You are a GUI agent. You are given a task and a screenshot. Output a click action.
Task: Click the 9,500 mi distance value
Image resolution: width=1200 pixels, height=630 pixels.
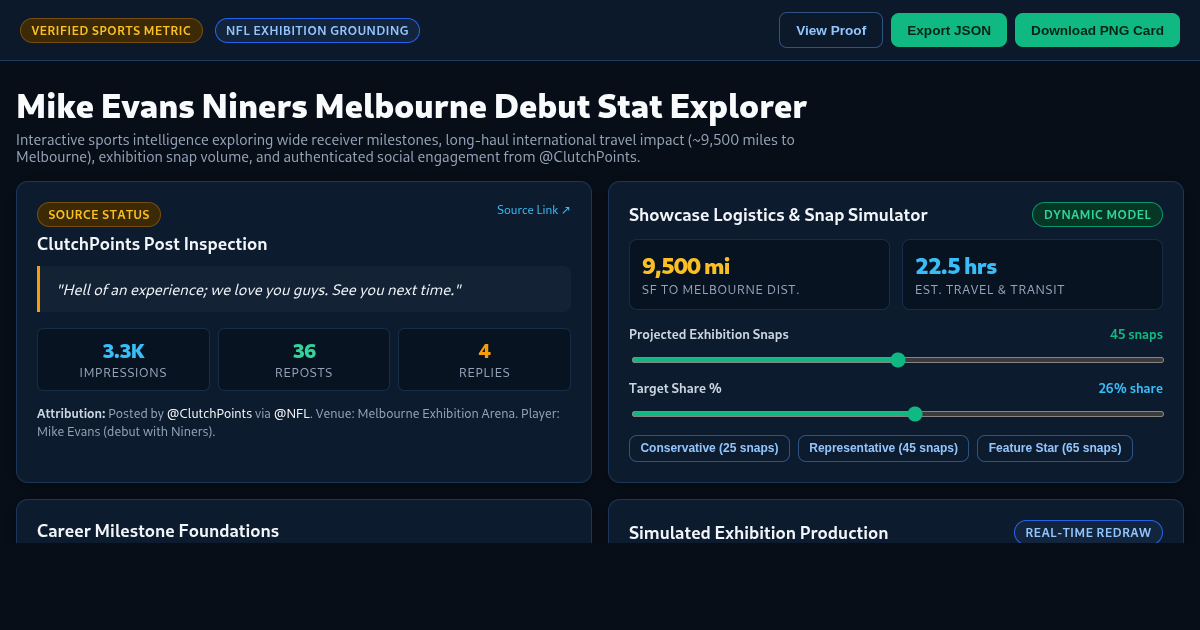pyautogui.click(x=686, y=266)
